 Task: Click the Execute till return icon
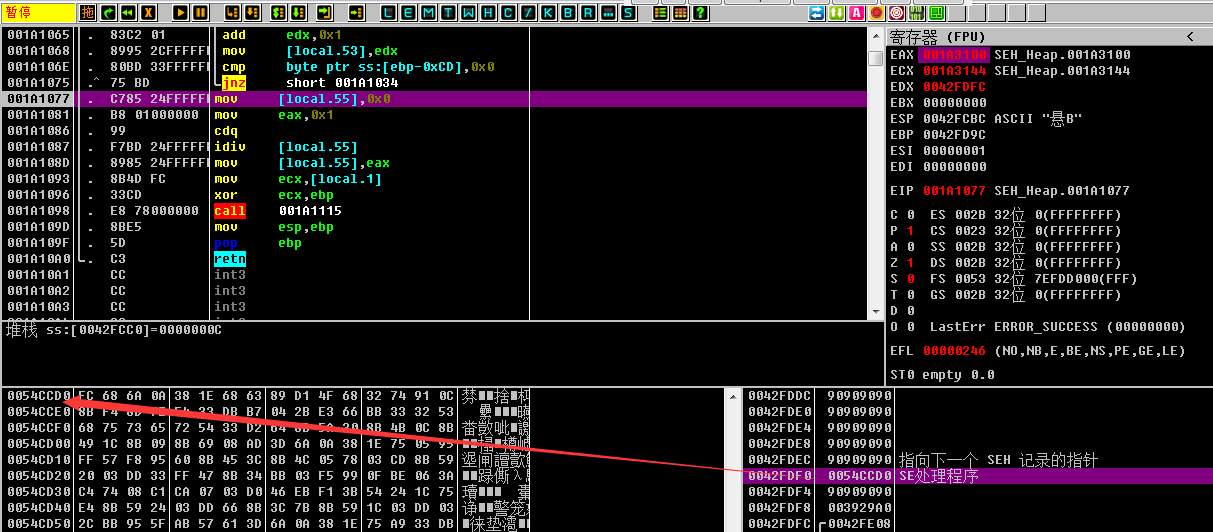tap(324, 13)
